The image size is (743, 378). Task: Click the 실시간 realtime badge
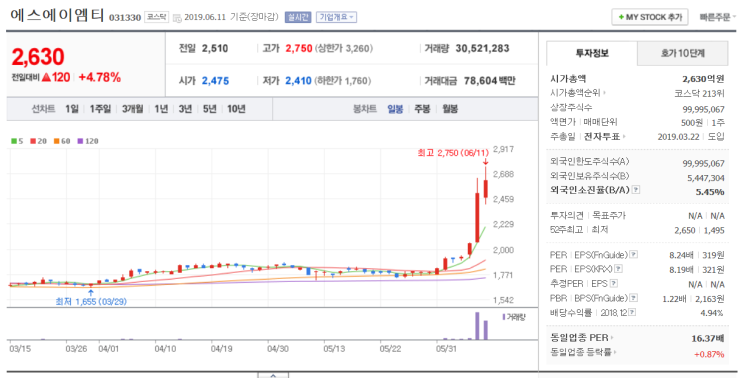point(298,17)
